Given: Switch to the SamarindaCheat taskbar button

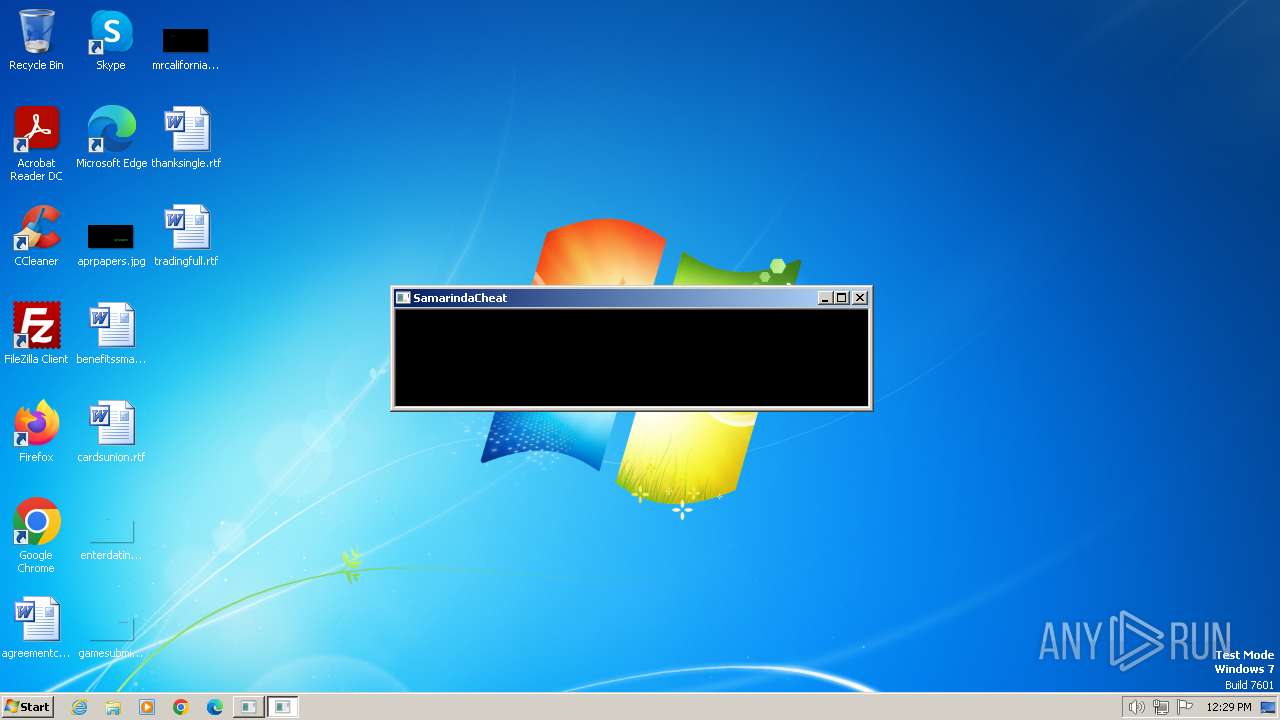Looking at the screenshot, I should (283, 707).
